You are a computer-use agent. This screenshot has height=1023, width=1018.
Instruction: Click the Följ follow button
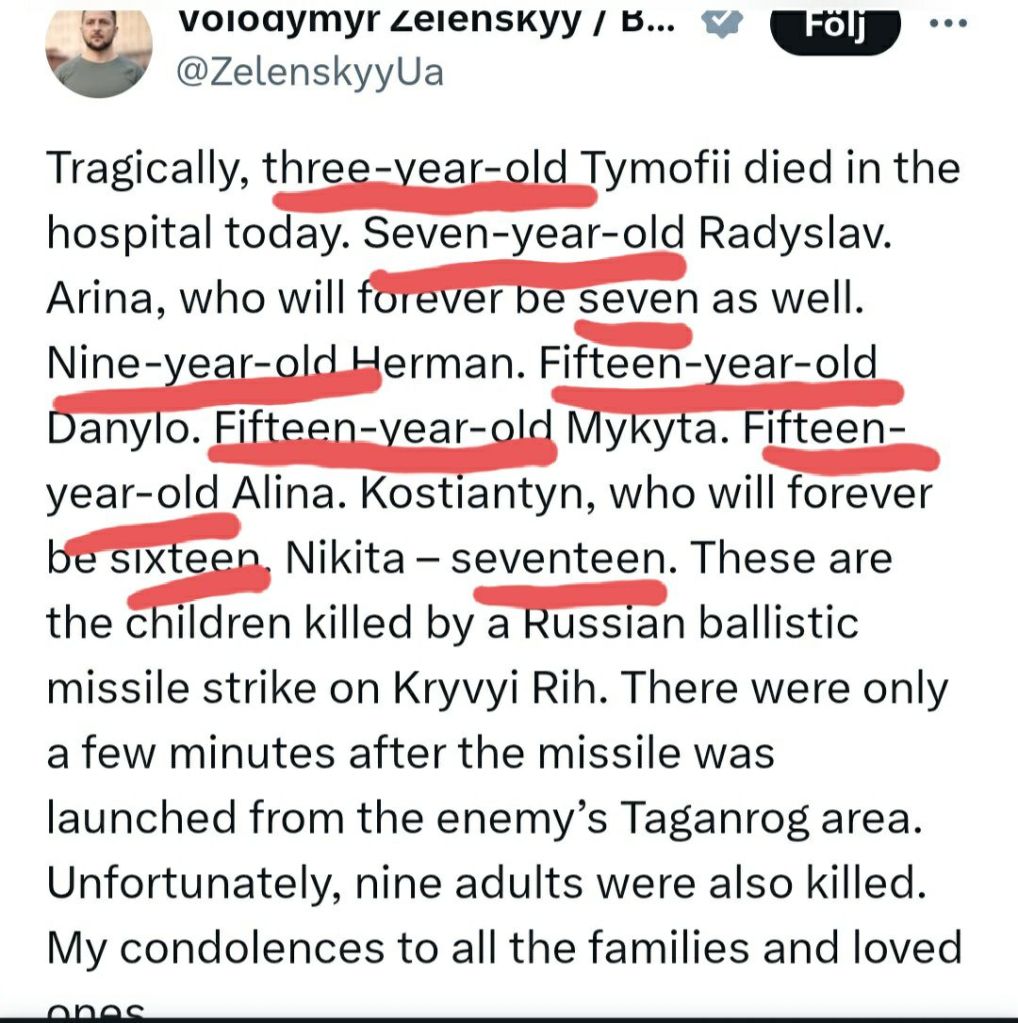point(834,24)
